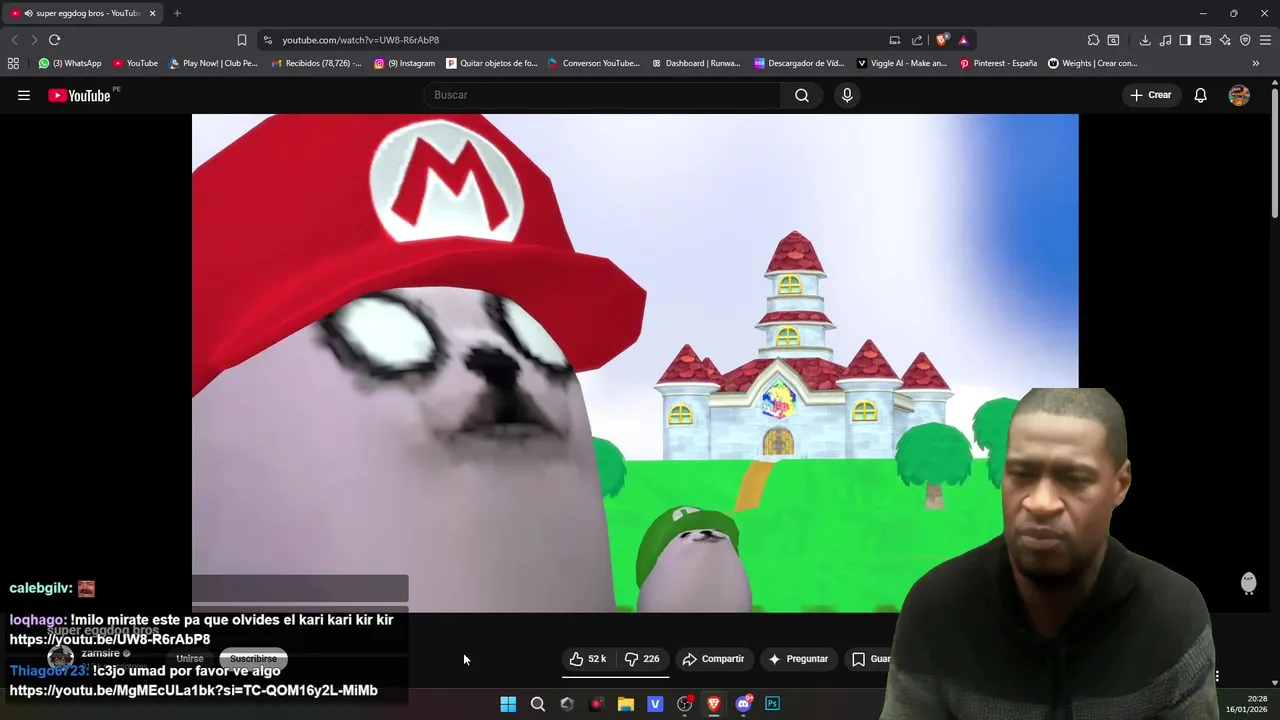Open the Weights Crear bookmark
Screen dimensions: 1280x720
tap(1092, 63)
